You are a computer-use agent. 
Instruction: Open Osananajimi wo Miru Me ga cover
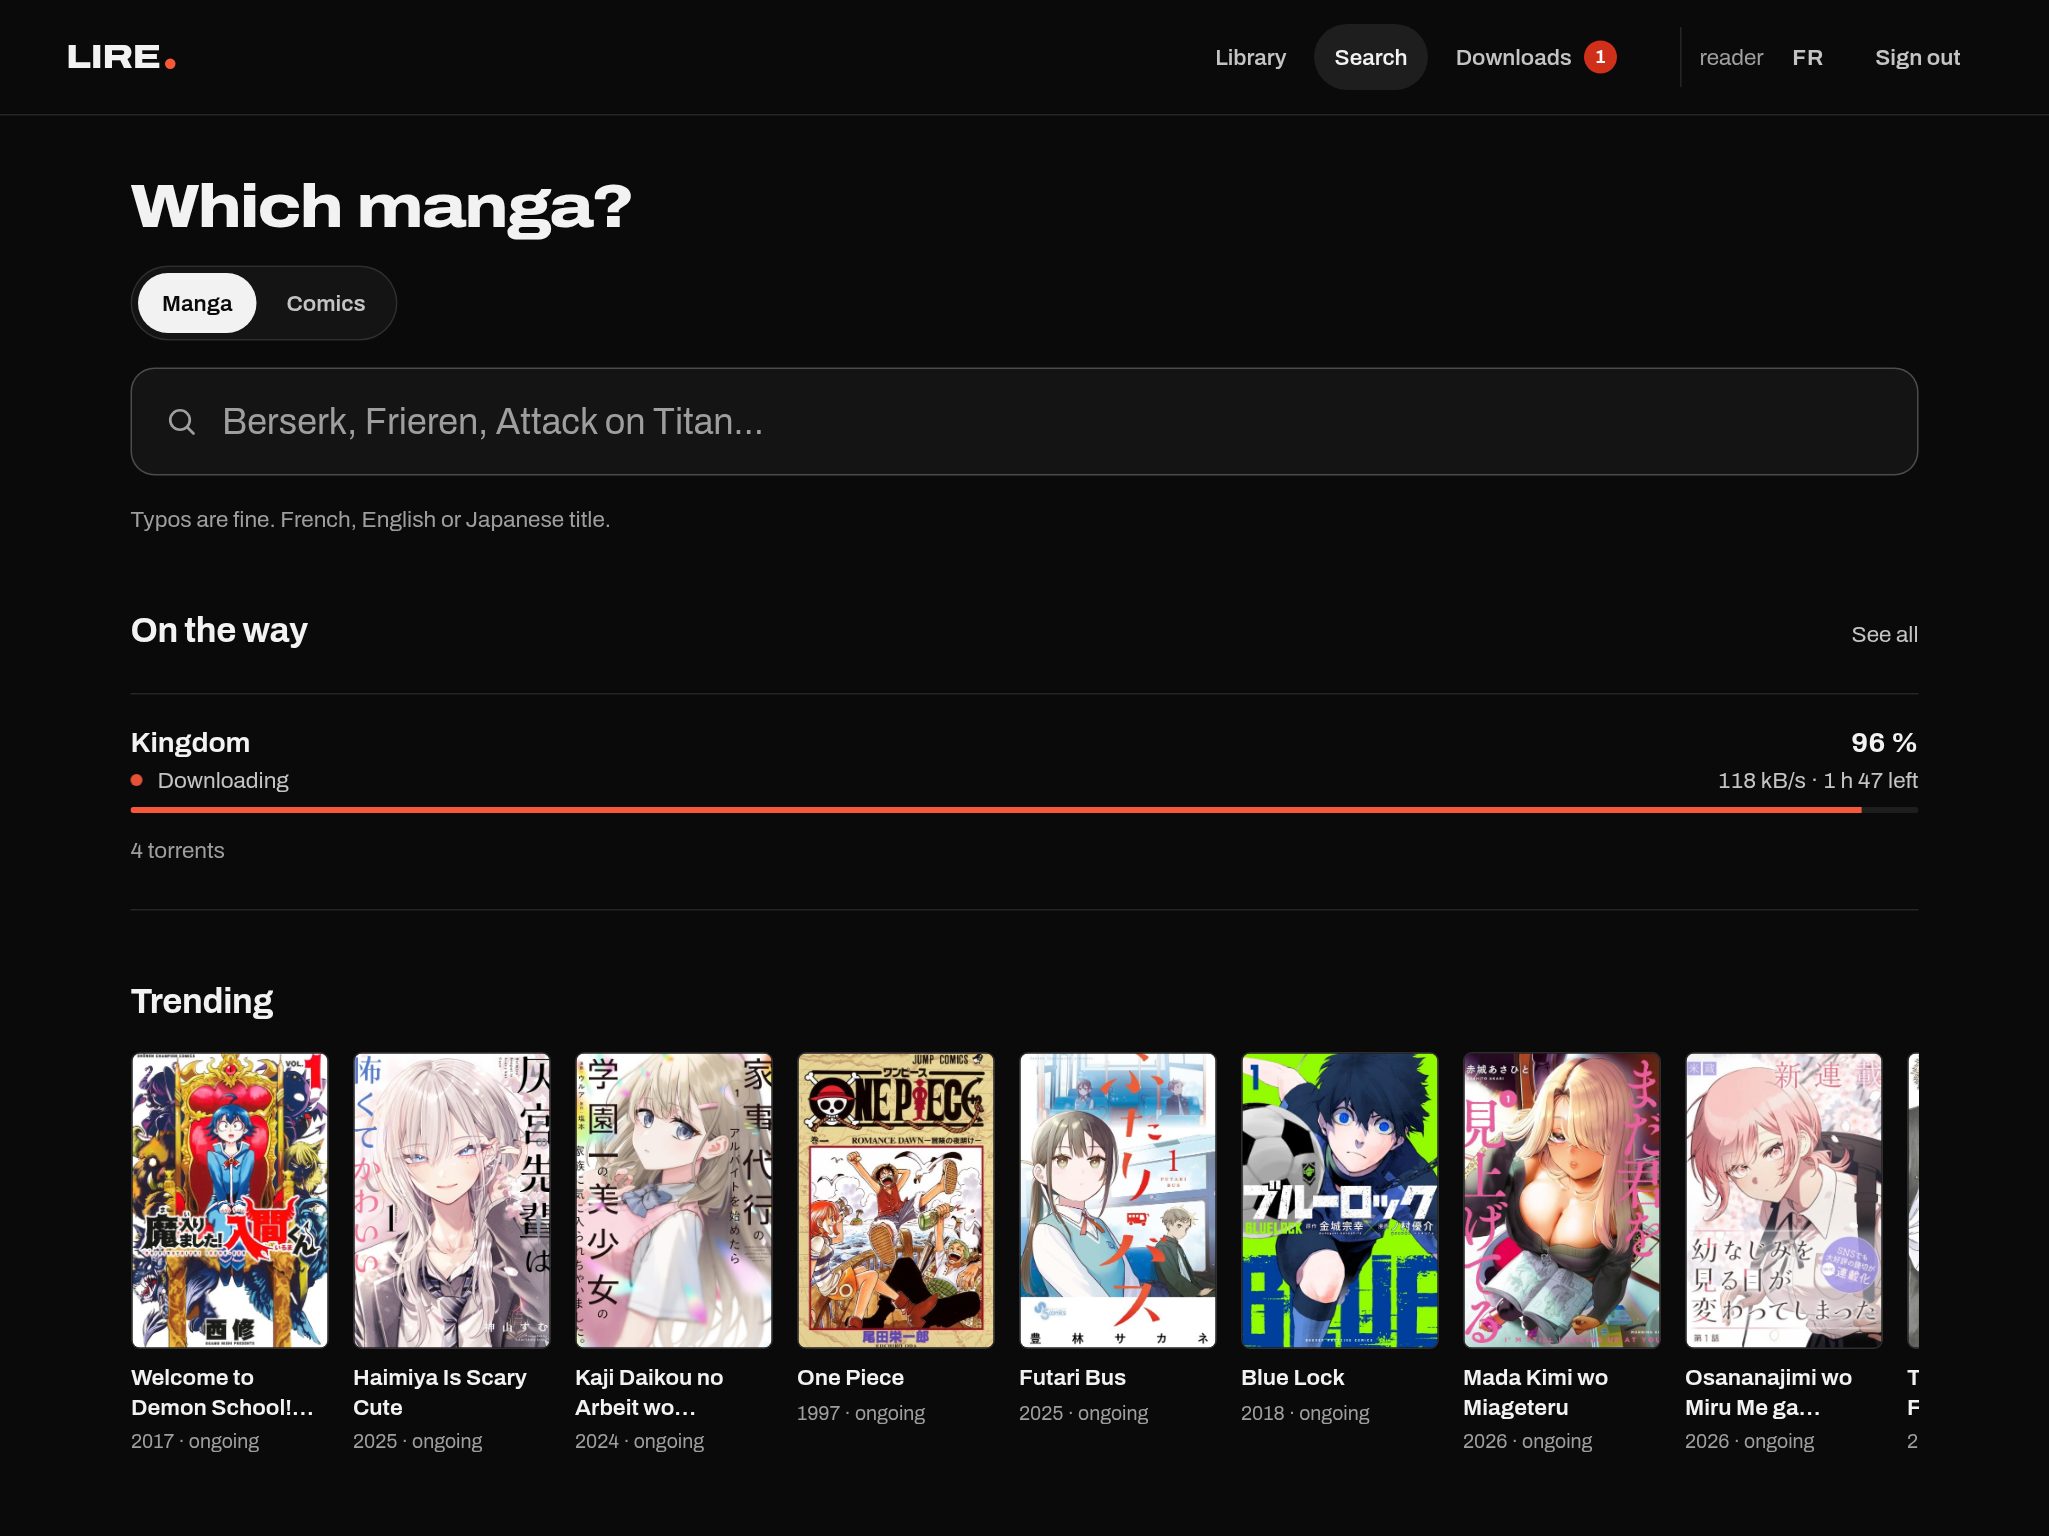(x=1783, y=1200)
